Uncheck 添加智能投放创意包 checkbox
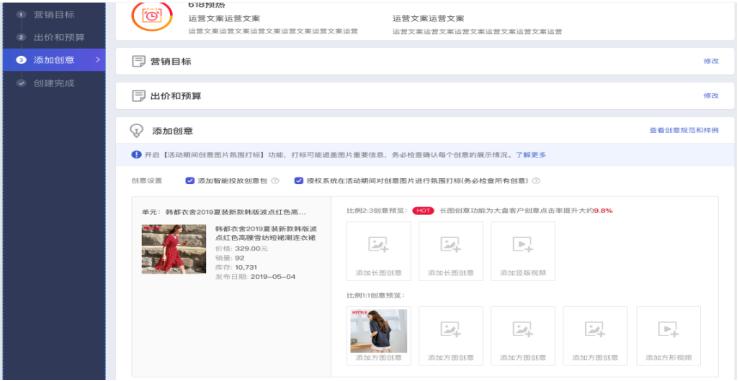738x381 pixels. tap(190, 180)
